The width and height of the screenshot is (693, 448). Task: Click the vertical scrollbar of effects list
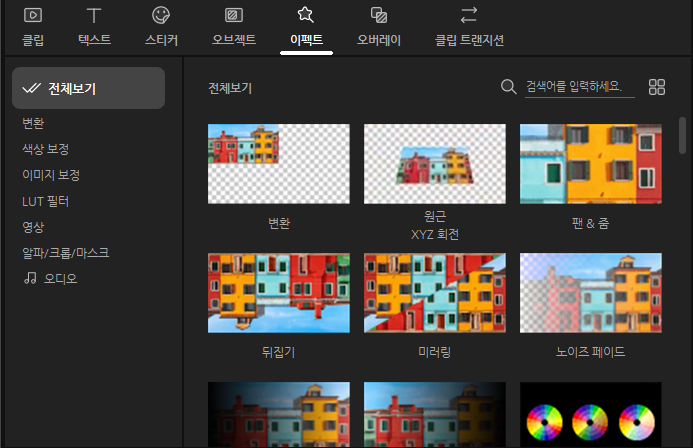pyautogui.click(x=683, y=136)
